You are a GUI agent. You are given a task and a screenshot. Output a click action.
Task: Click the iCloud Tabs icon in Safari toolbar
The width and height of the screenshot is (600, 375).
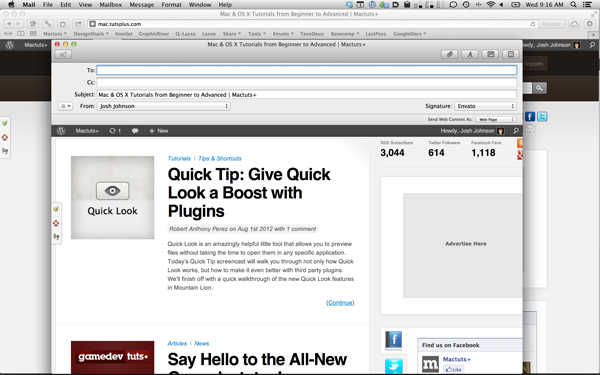[574, 24]
